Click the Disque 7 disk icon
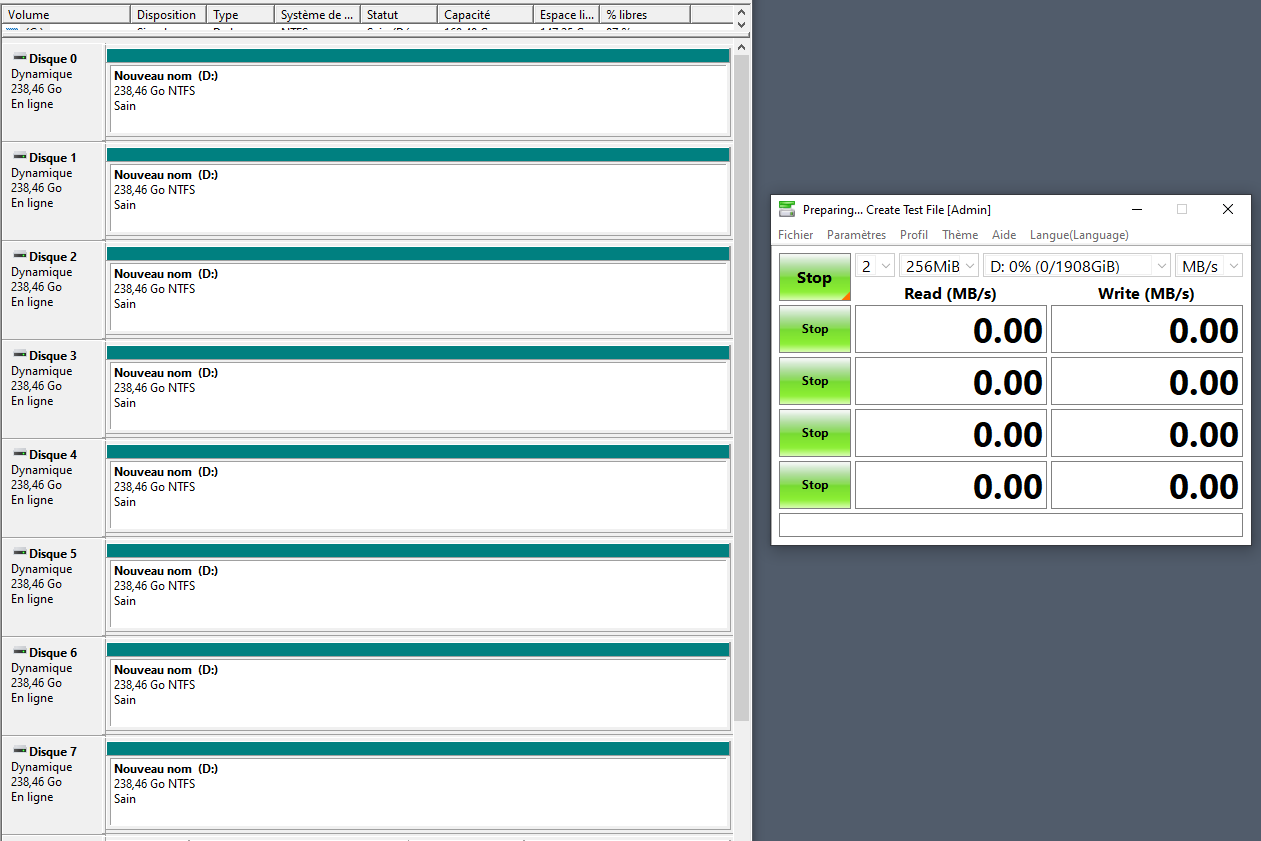This screenshot has width=1261, height=841. tap(20, 752)
